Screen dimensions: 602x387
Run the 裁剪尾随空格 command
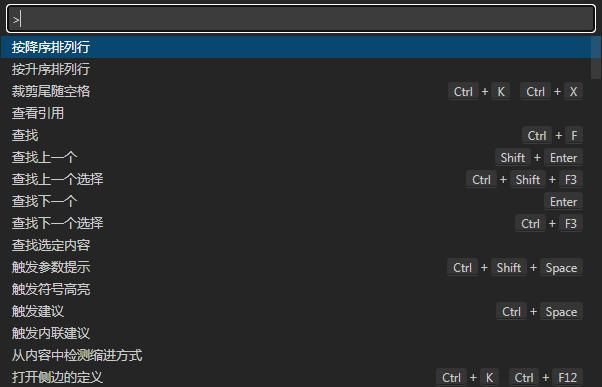(296, 91)
